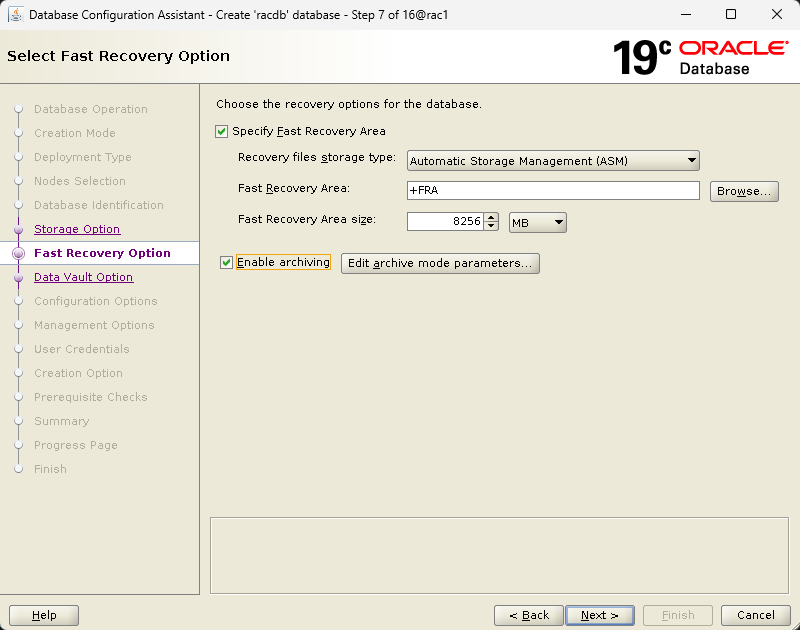
Task: Click the Browse... button
Action: [x=744, y=191]
